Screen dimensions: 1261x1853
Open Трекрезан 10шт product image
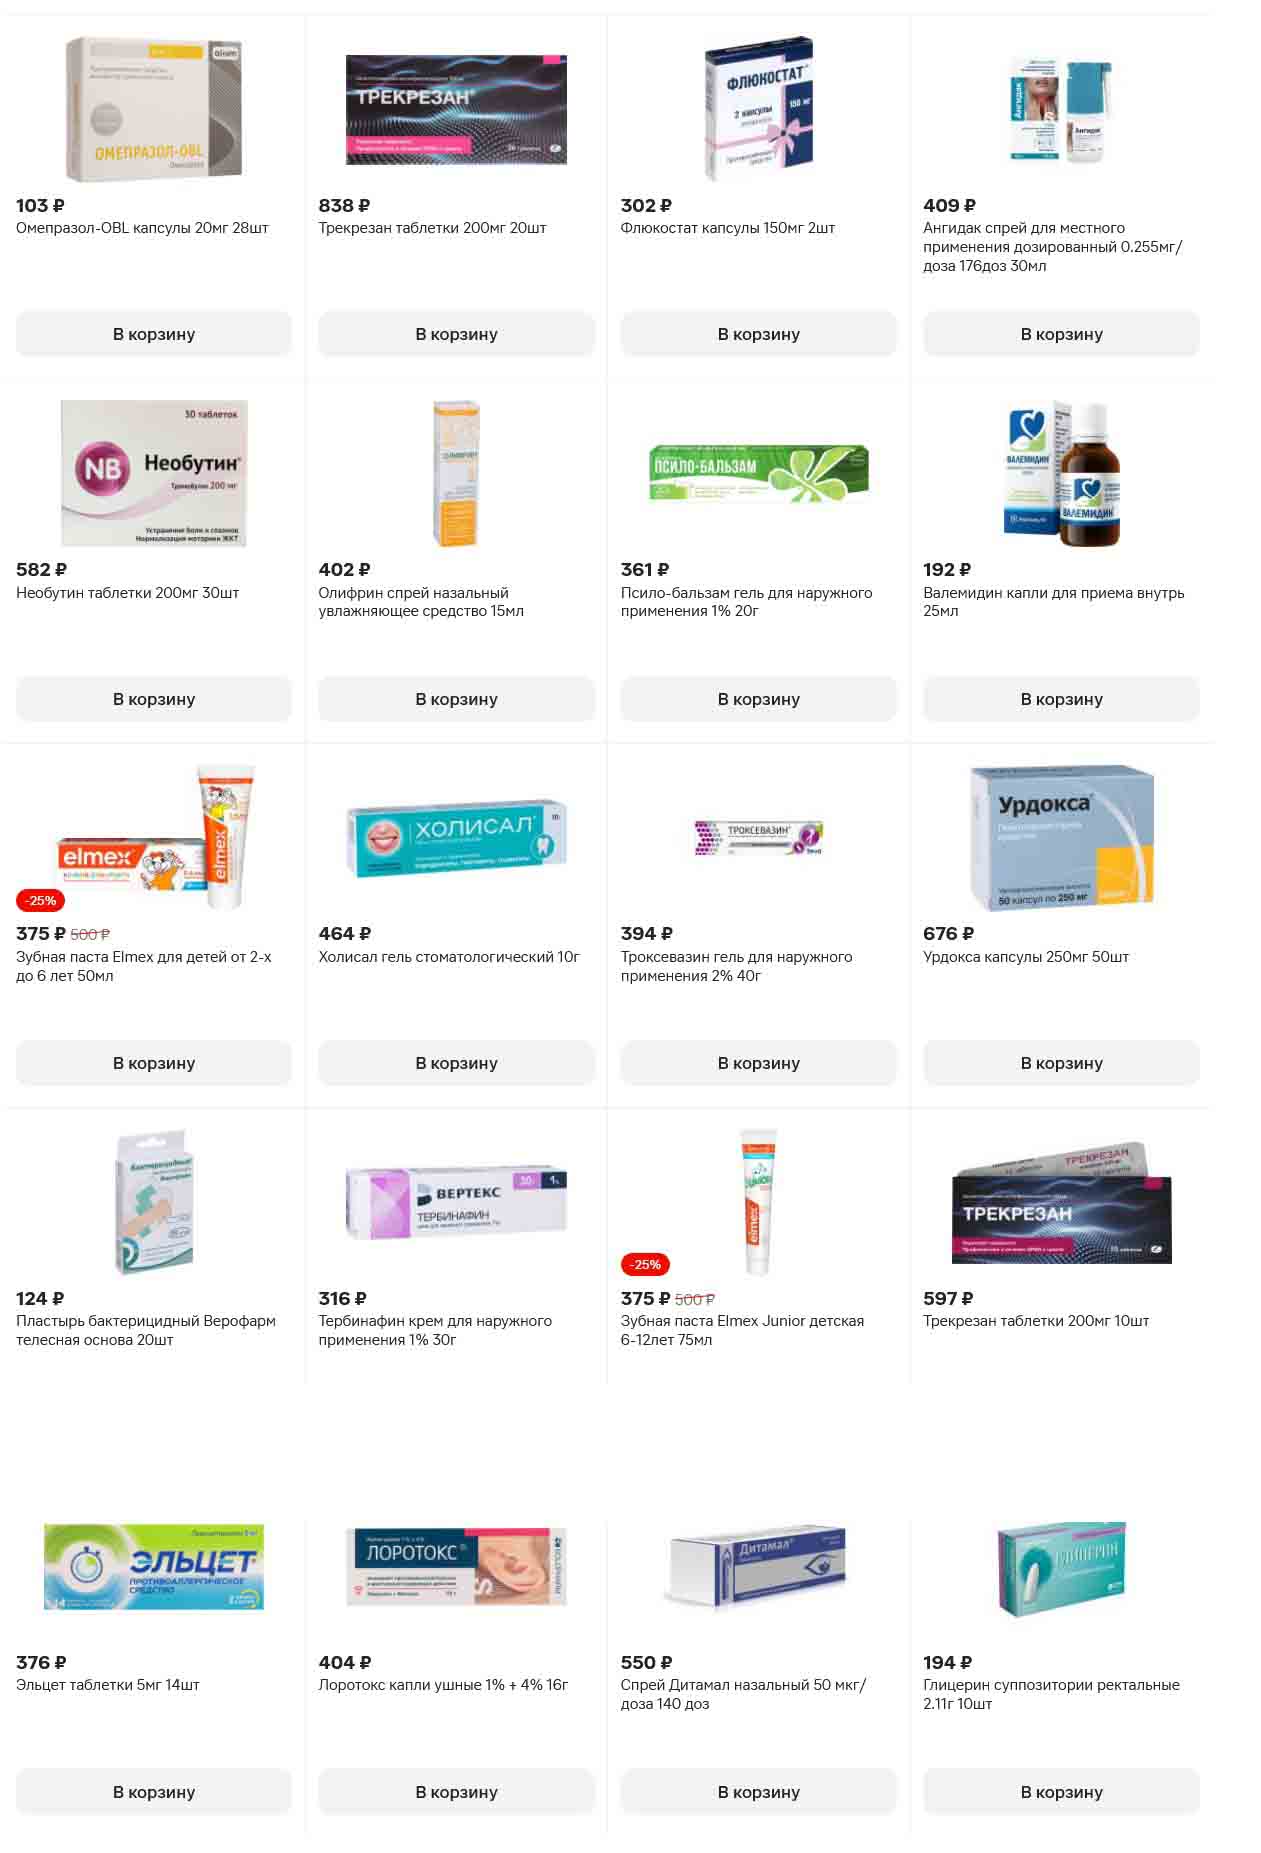[x=1061, y=1202]
